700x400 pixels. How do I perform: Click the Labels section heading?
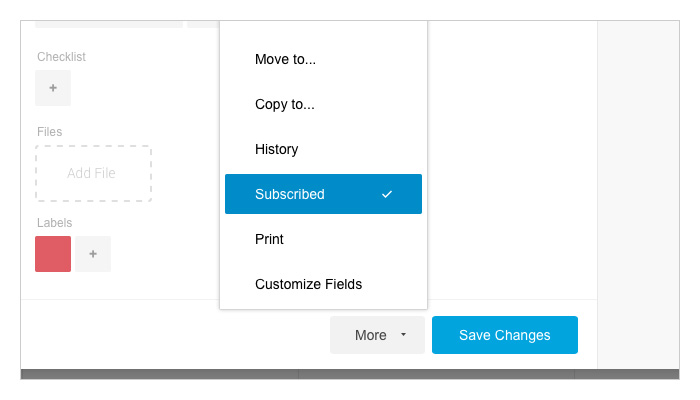point(54,223)
